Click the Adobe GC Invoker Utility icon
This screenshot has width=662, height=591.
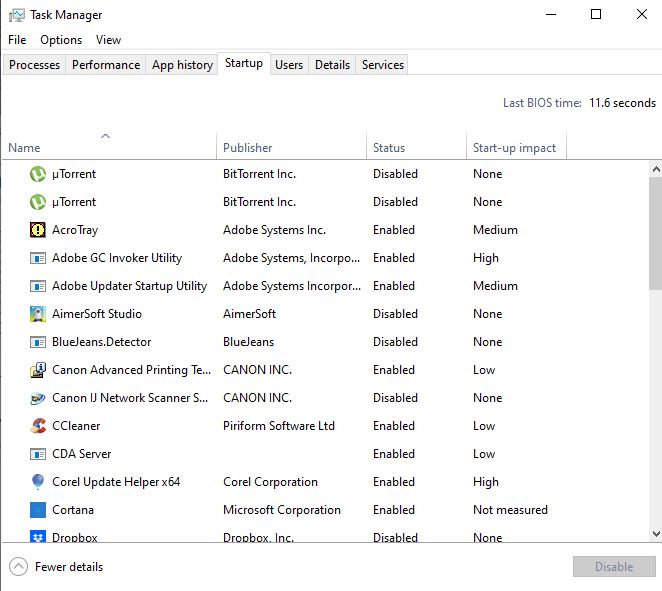pos(38,258)
